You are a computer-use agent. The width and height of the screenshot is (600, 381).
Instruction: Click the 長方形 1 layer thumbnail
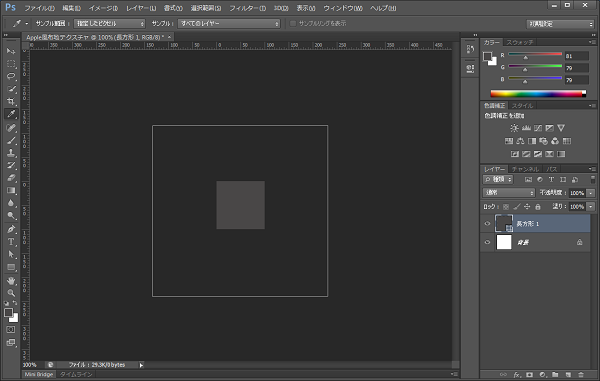click(x=504, y=223)
